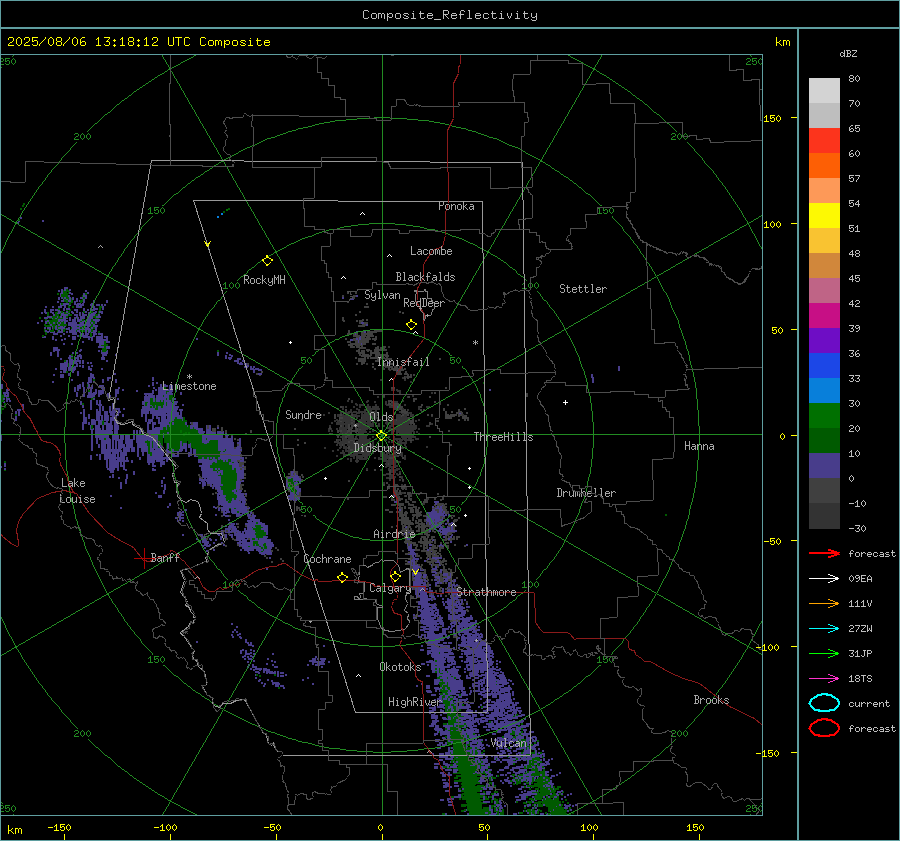Click the Cochrane city label
The width and height of the screenshot is (900, 841).
327,559
